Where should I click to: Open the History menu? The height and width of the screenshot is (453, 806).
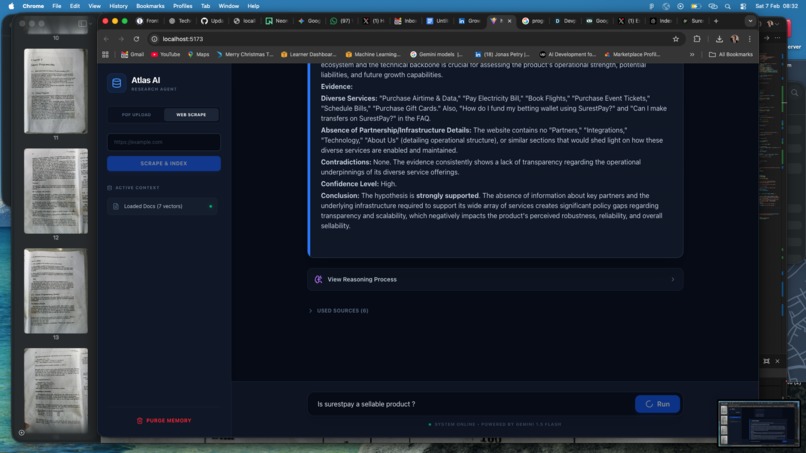tap(118, 6)
